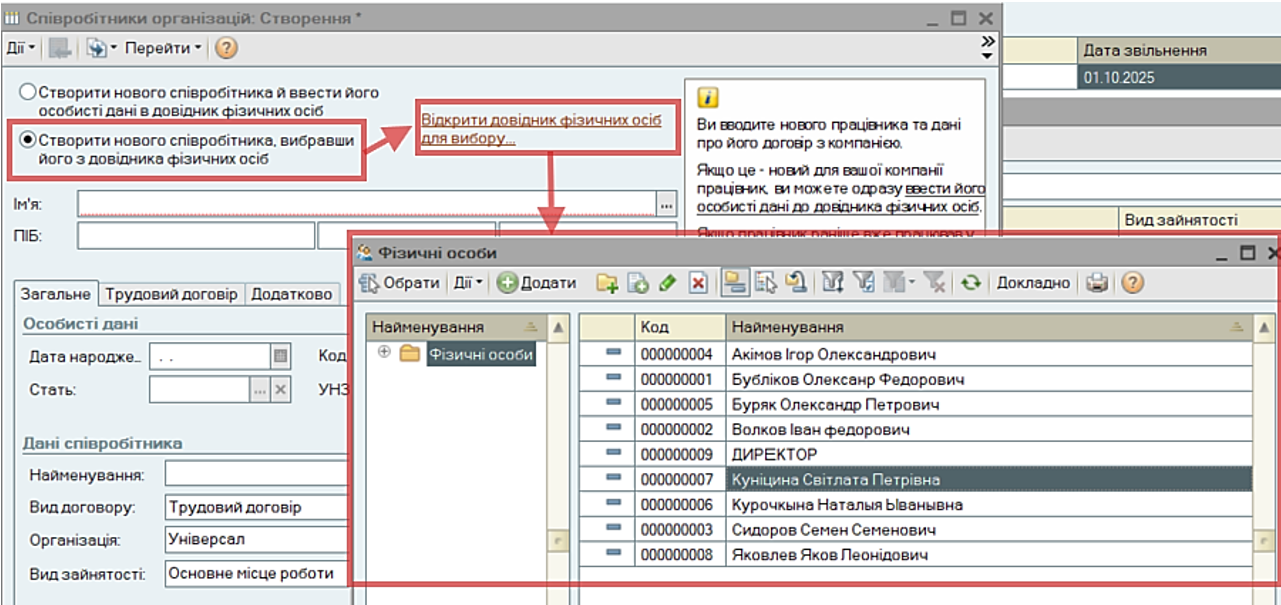This screenshot has height=605, width=1281.
Task: Click the green refresh arrows icon
Action: (969, 283)
